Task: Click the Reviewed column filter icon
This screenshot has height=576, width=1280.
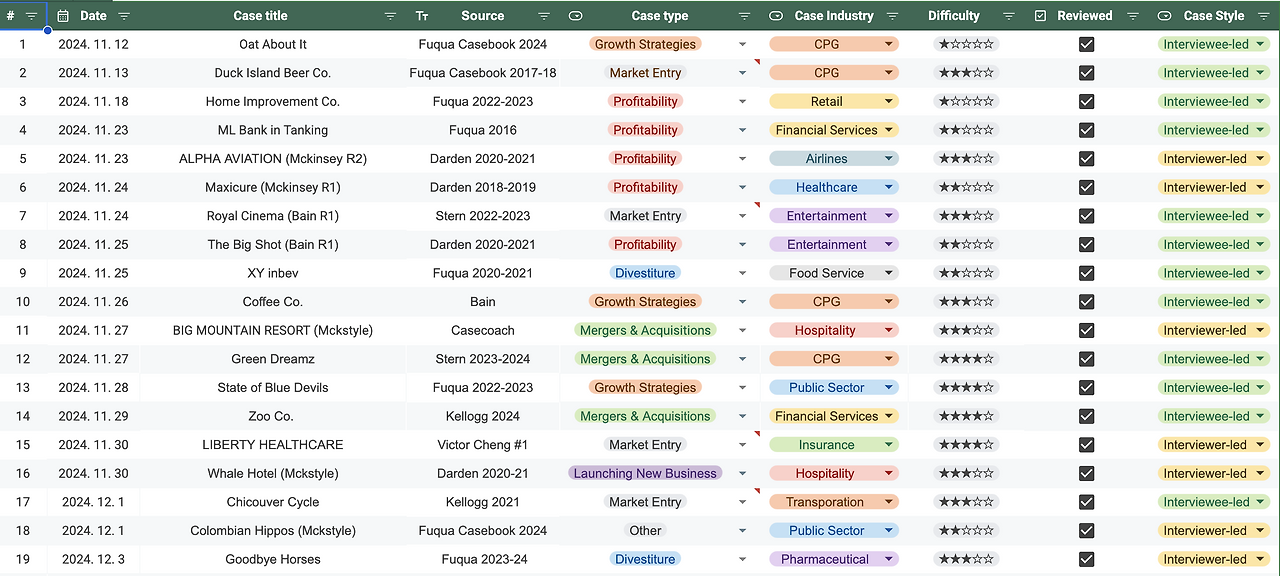Action: [1133, 16]
